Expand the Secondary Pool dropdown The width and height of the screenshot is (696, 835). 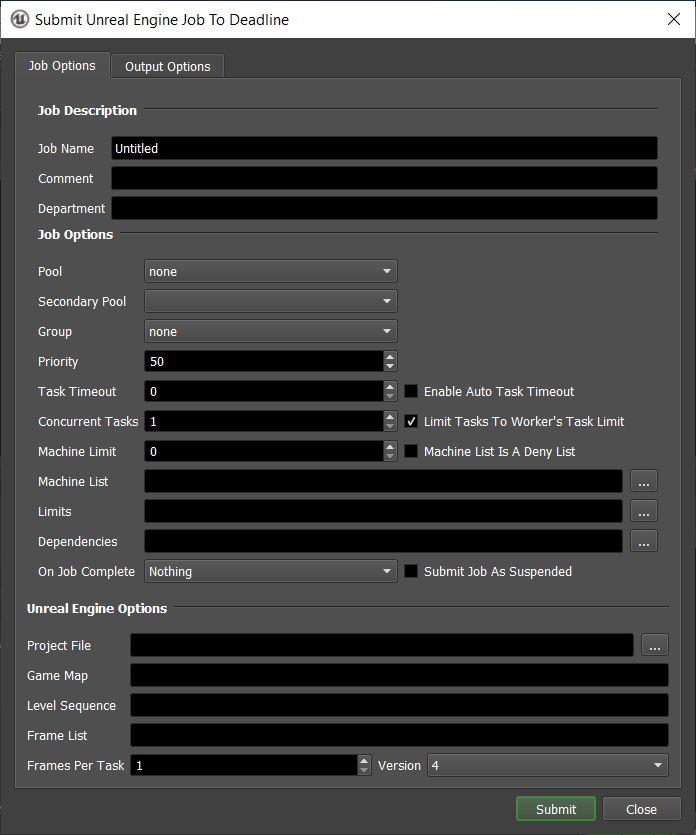(x=271, y=301)
